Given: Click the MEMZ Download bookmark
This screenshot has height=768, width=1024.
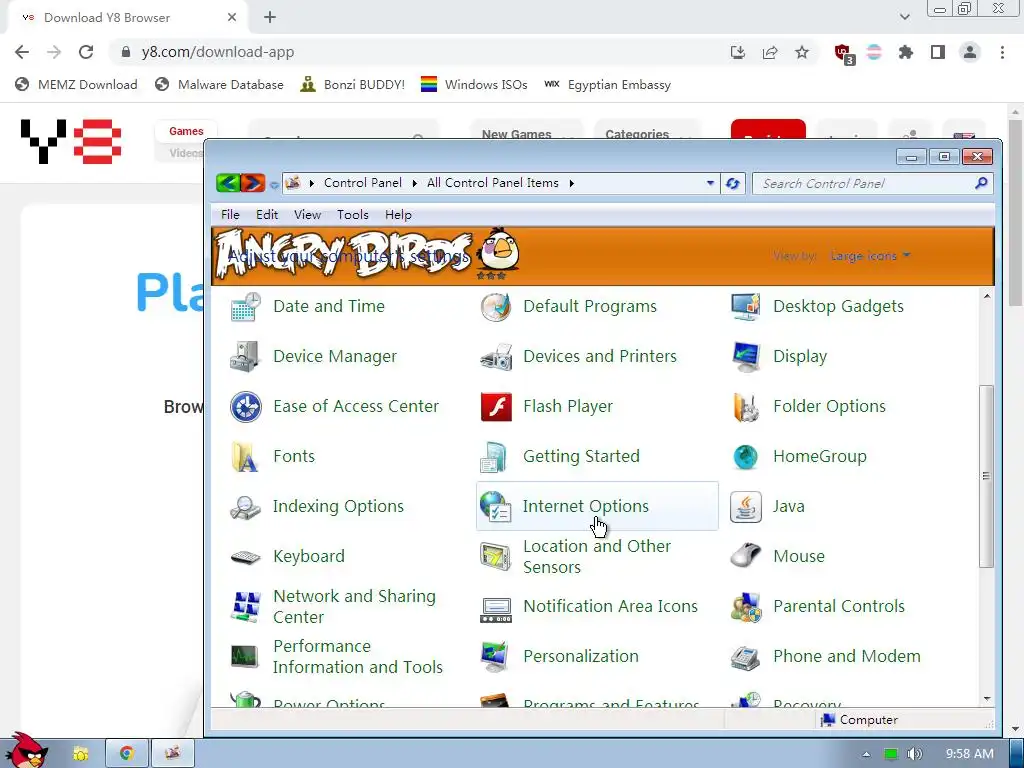Looking at the screenshot, I should 76,85.
